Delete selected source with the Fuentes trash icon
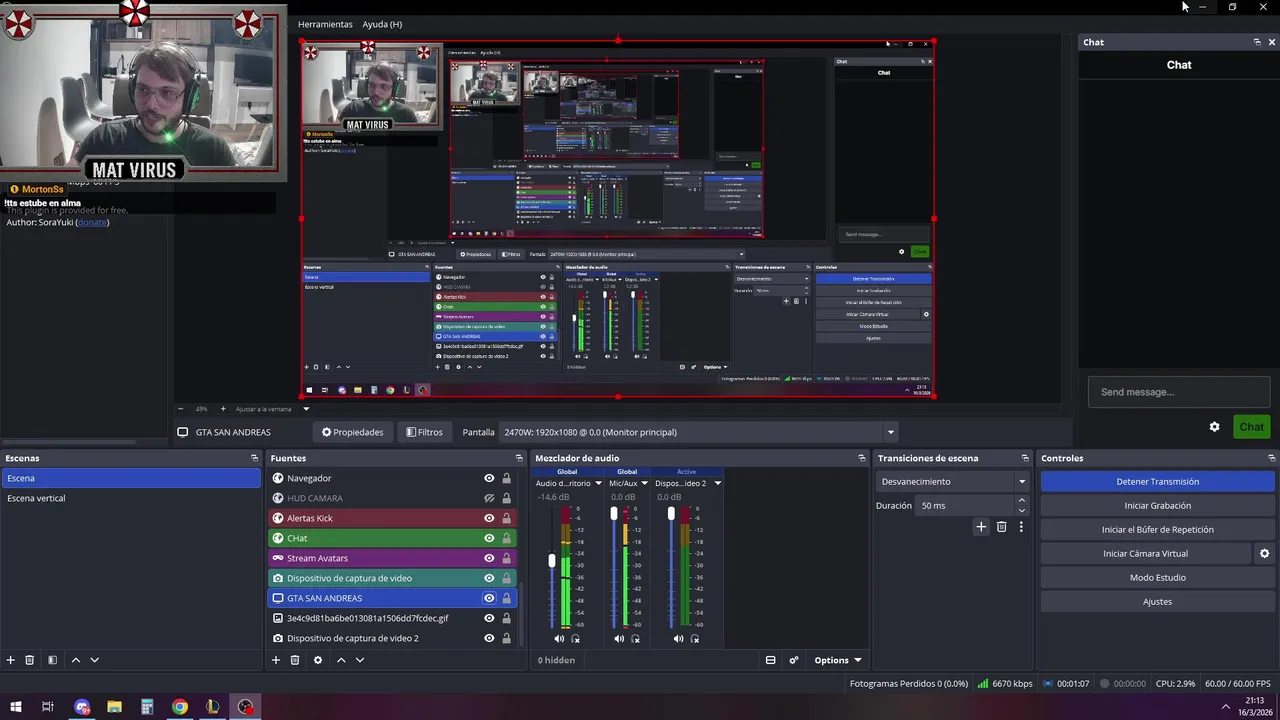Image resolution: width=1280 pixels, height=720 pixels. pos(295,660)
